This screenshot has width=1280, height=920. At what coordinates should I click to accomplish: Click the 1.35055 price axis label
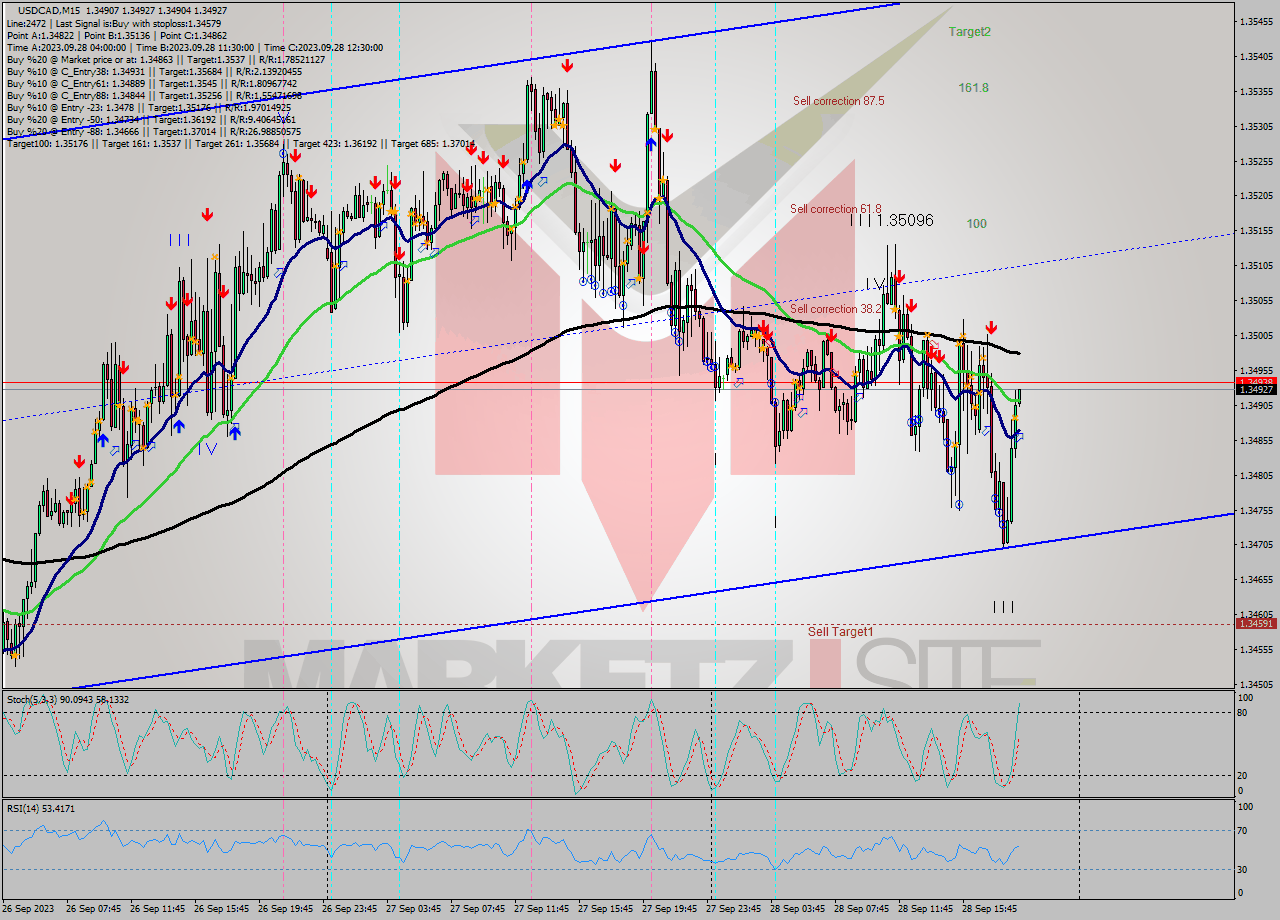coord(1256,301)
